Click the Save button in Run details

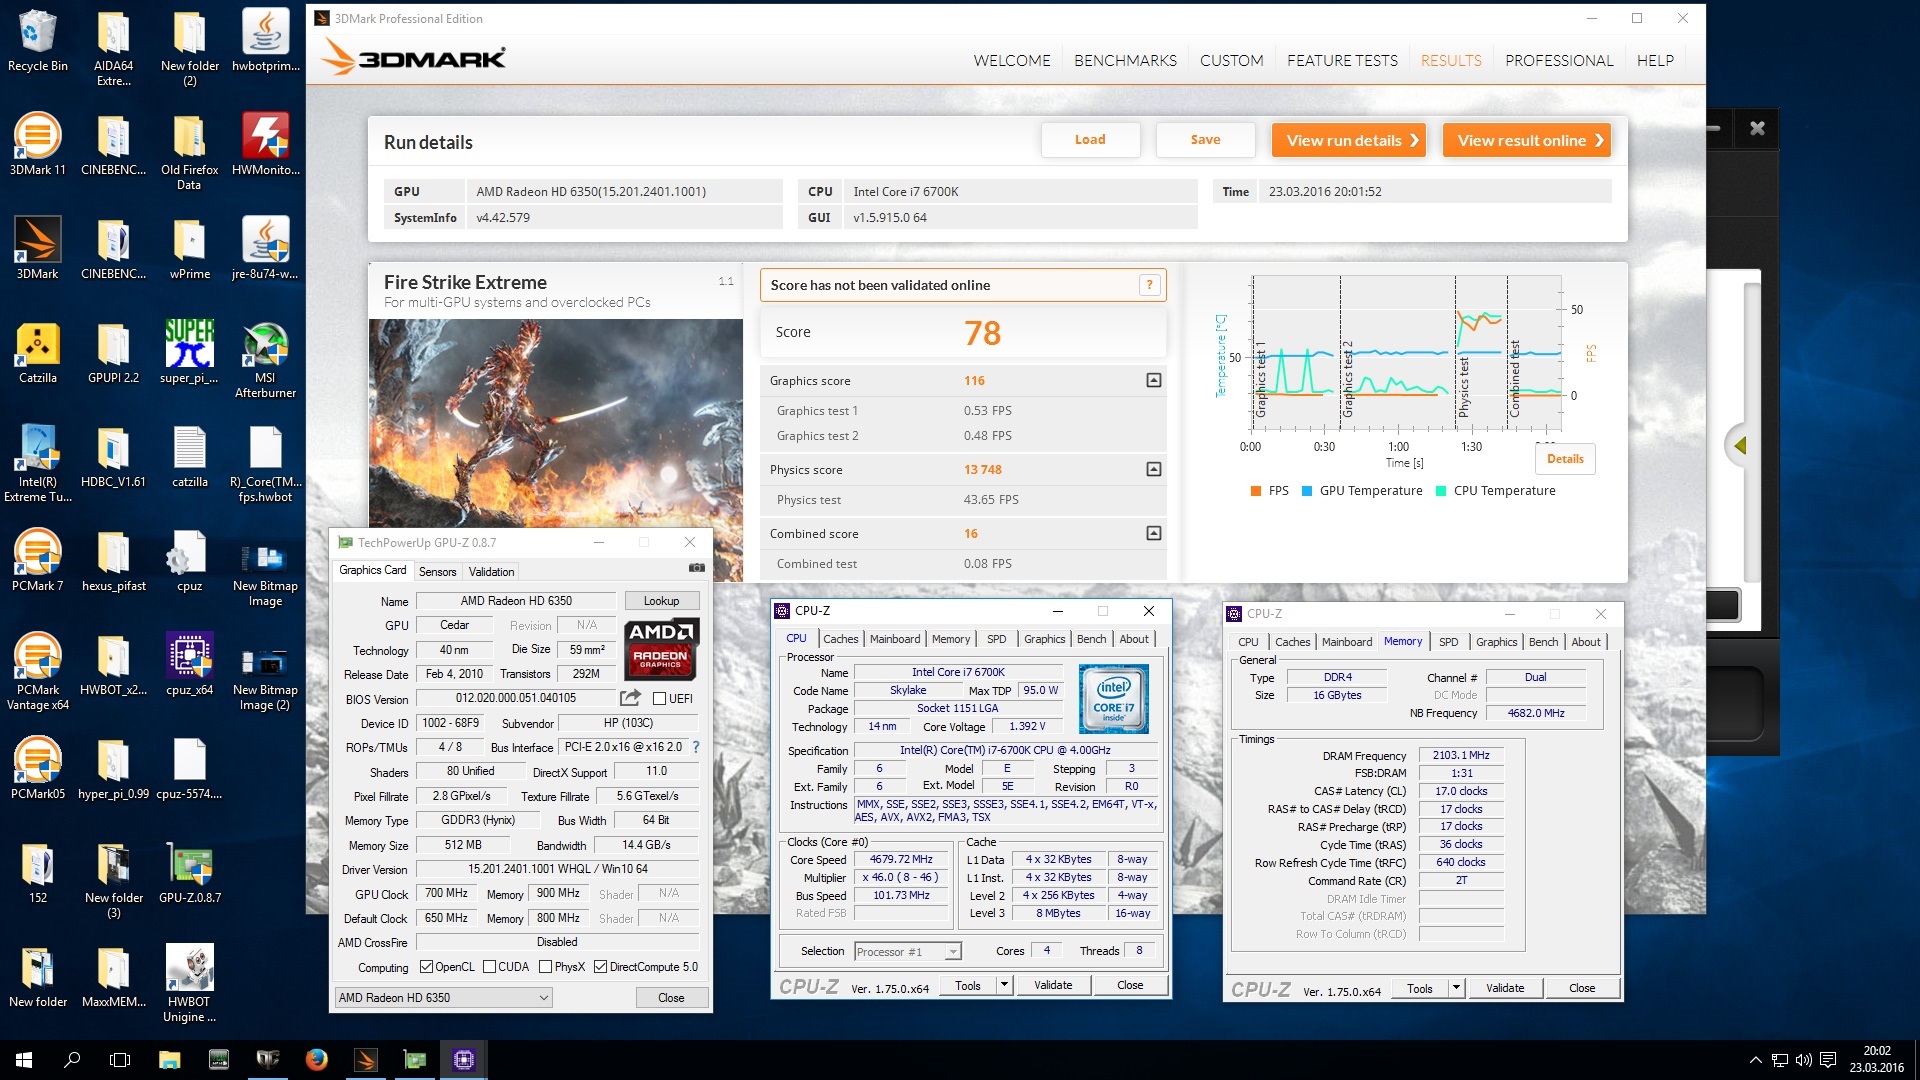coord(1205,140)
